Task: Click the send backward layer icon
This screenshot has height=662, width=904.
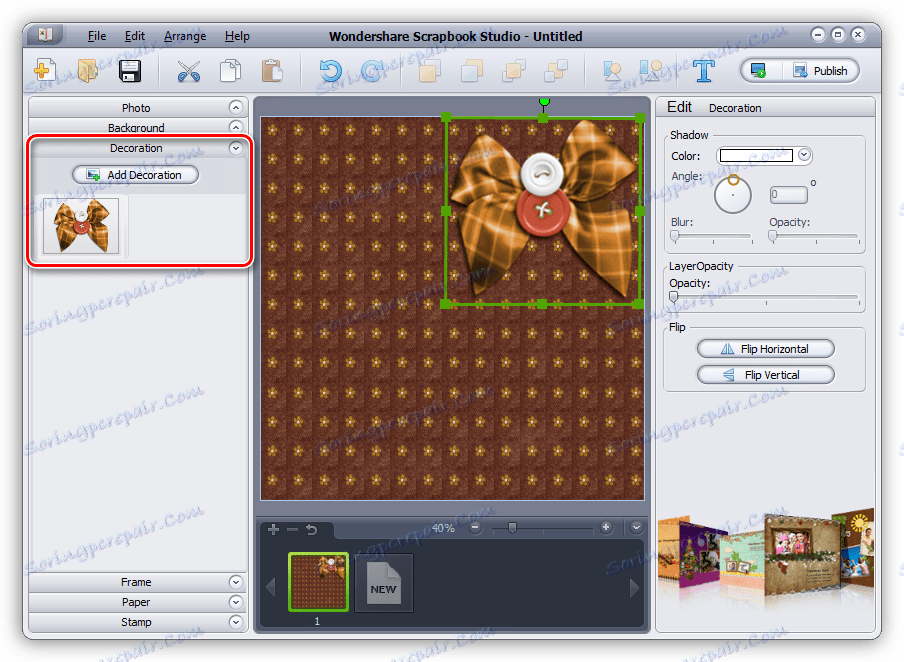Action: 556,71
